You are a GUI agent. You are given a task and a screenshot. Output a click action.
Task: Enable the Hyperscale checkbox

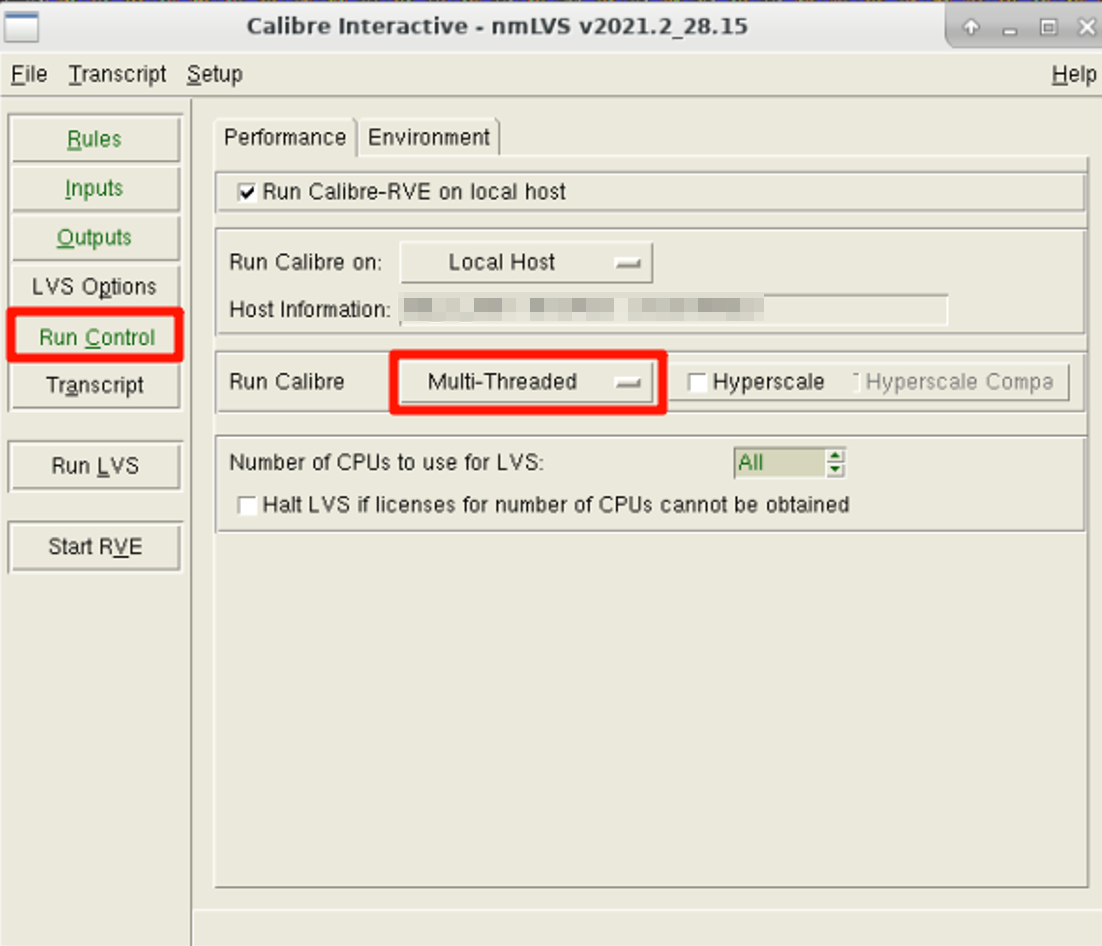click(696, 382)
